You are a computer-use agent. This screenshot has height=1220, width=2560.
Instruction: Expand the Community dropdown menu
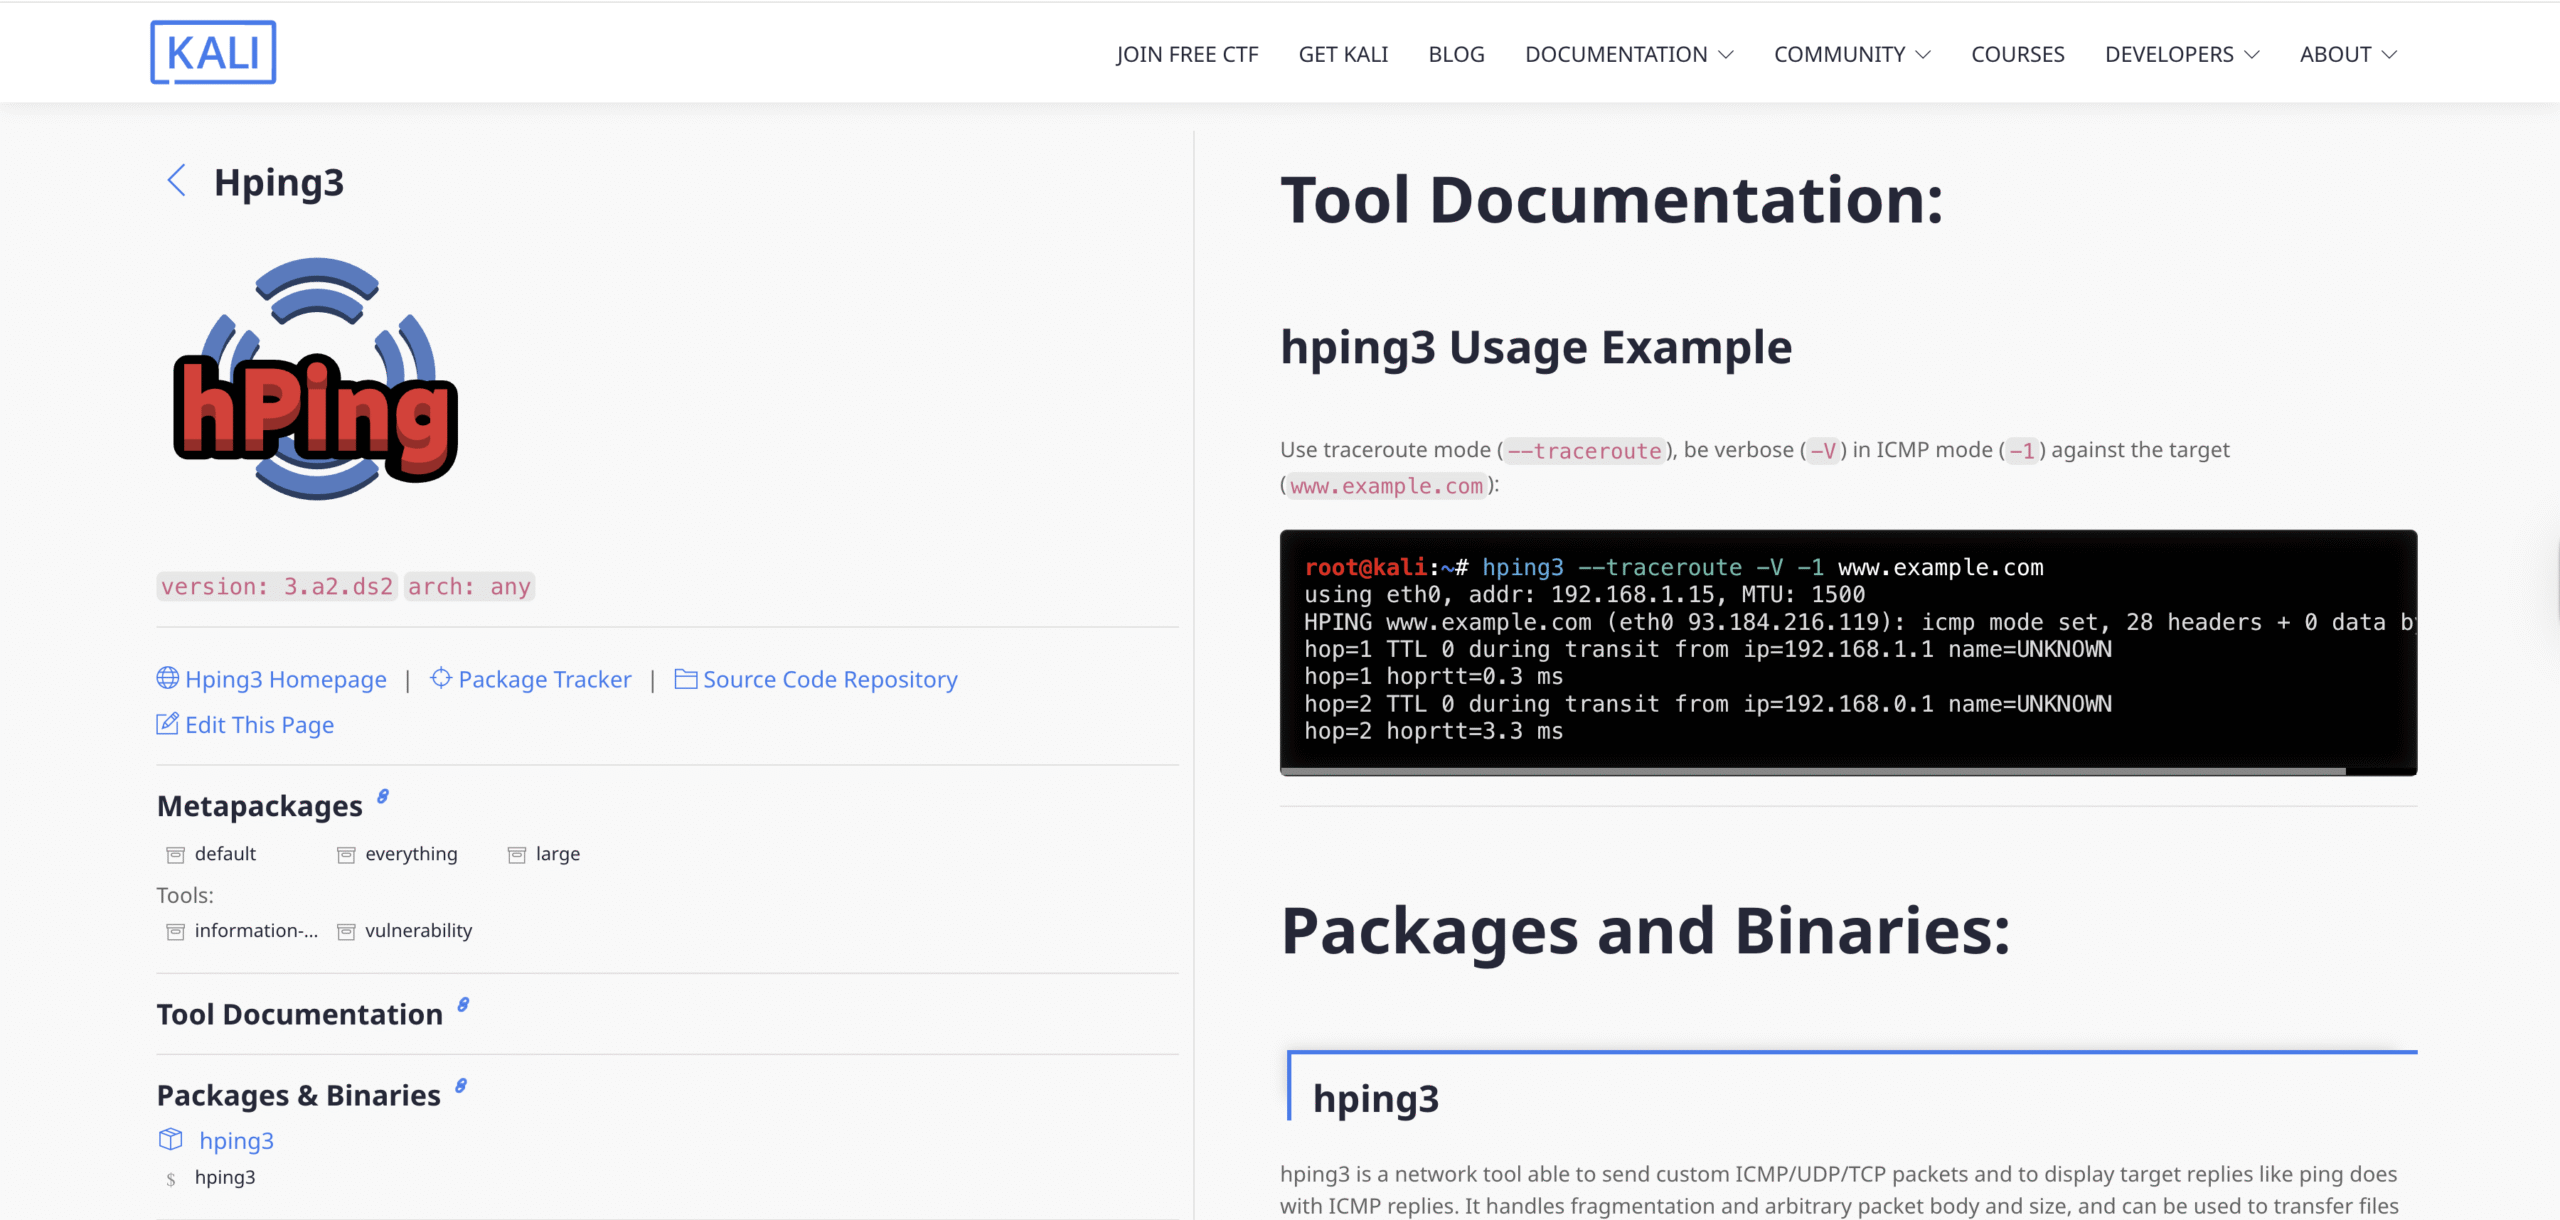click(x=1851, y=54)
